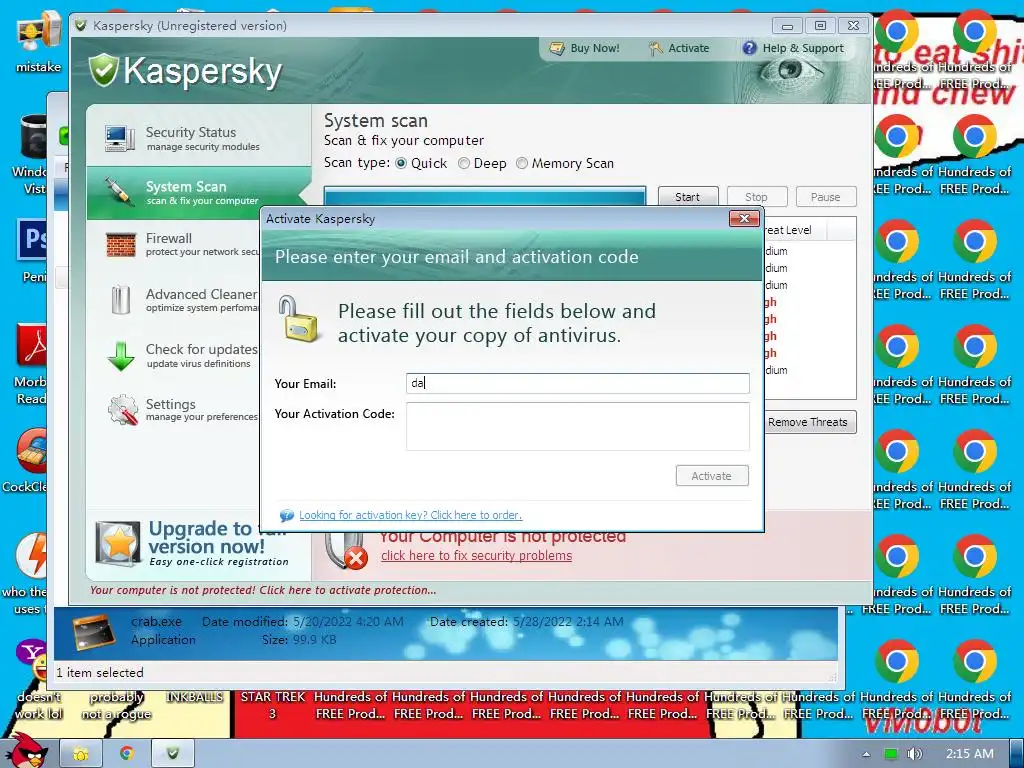Click the Stop scan button

tap(756, 197)
